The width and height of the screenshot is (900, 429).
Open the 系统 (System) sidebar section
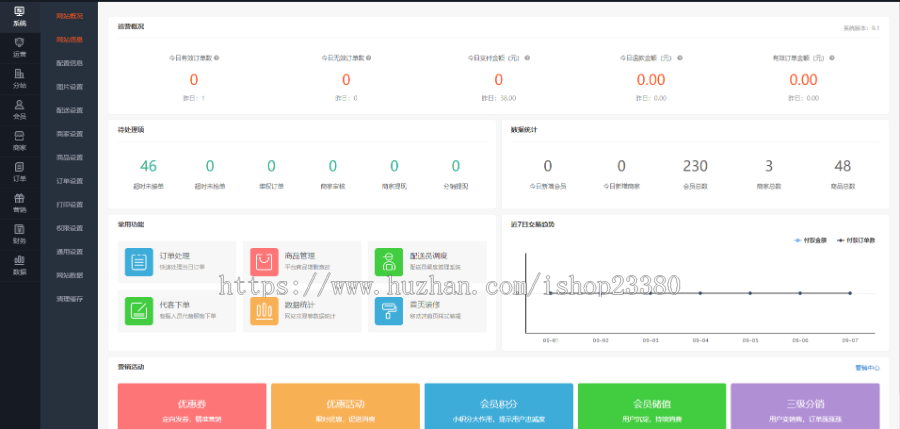coord(20,17)
